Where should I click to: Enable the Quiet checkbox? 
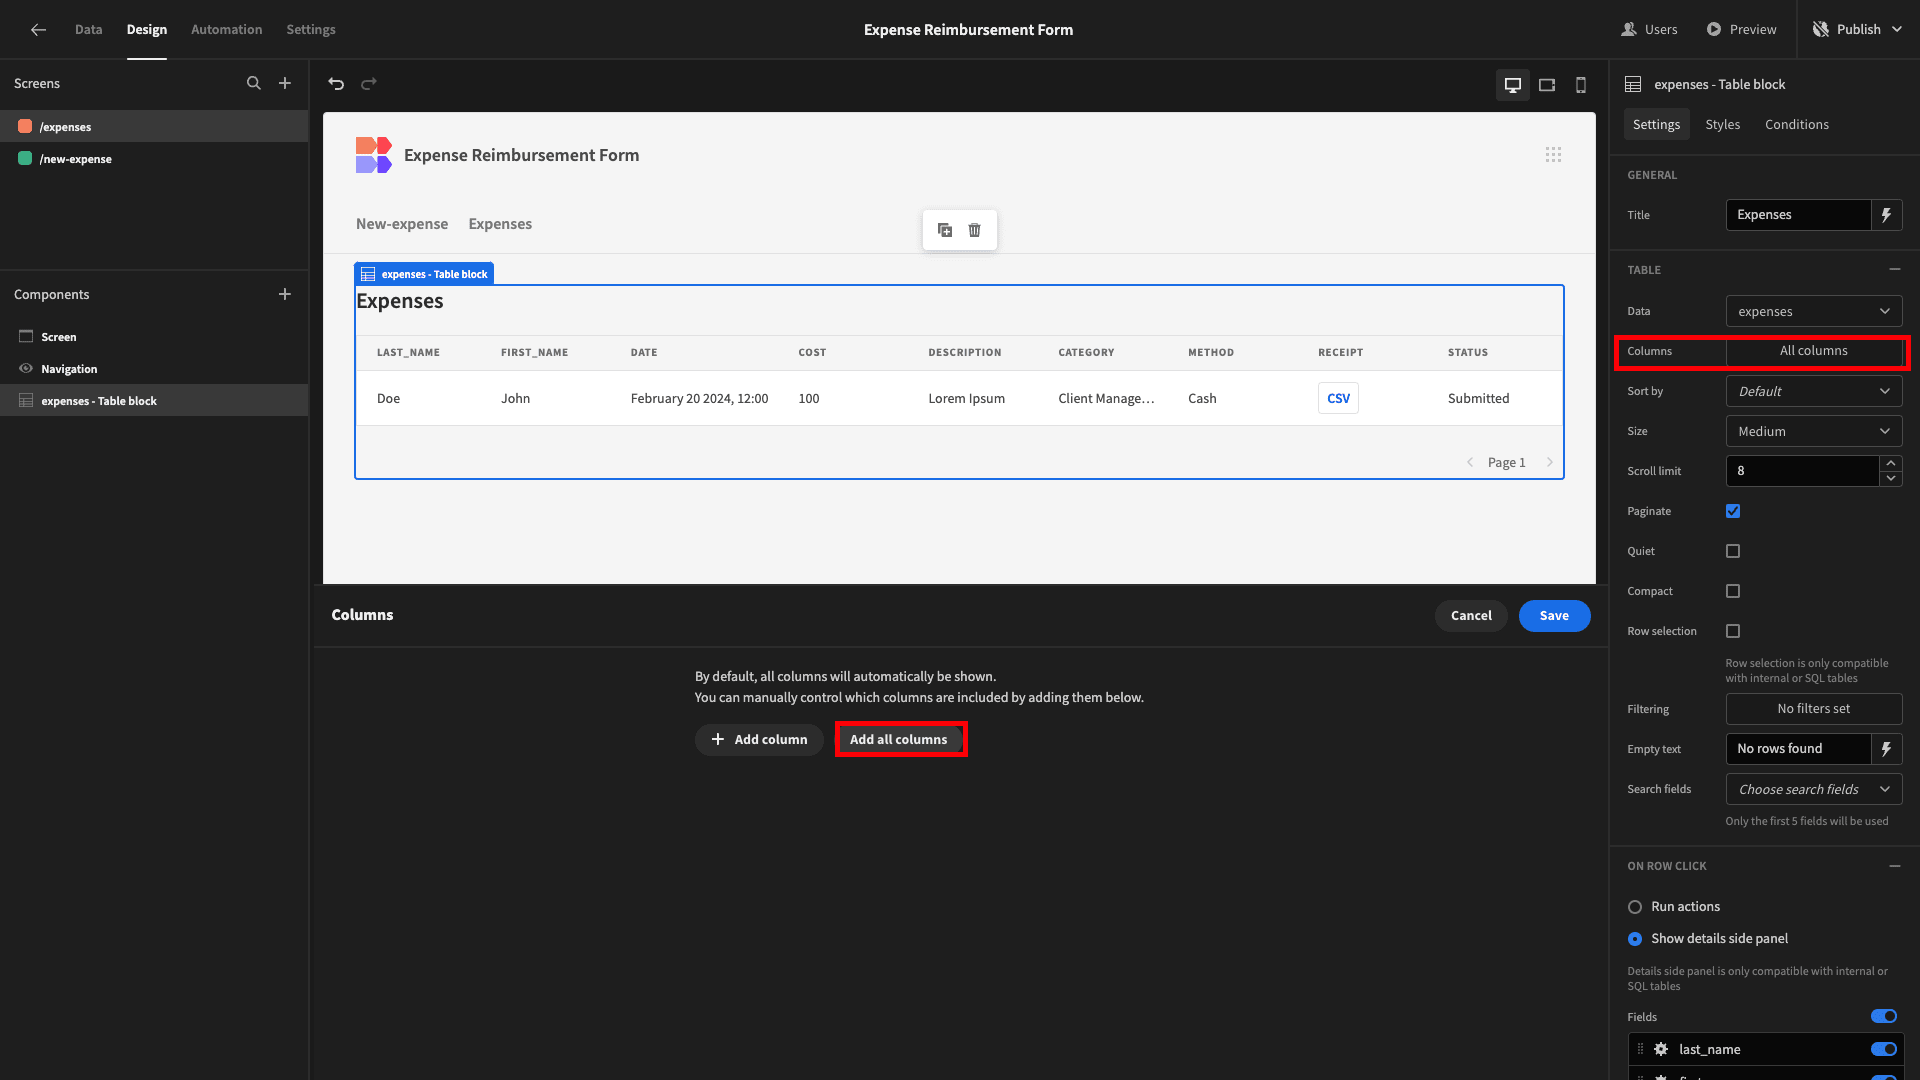click(1733, 551)
